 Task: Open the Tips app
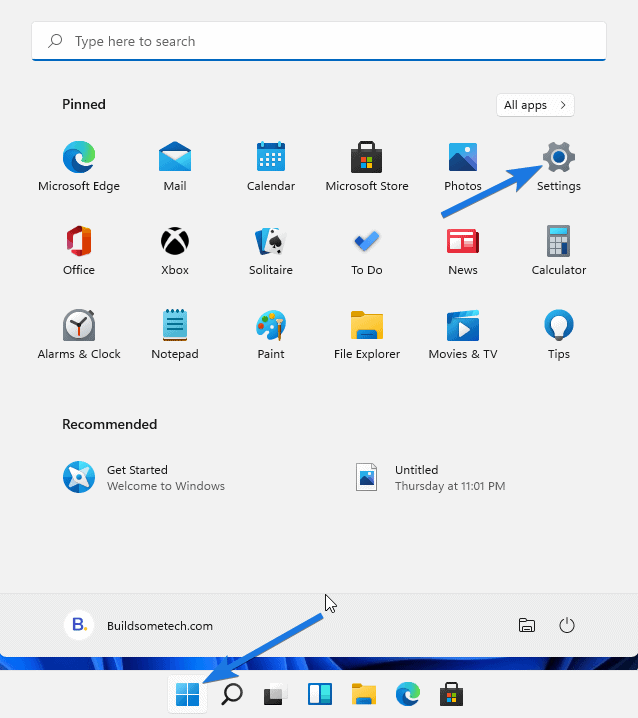pos(559,334)
